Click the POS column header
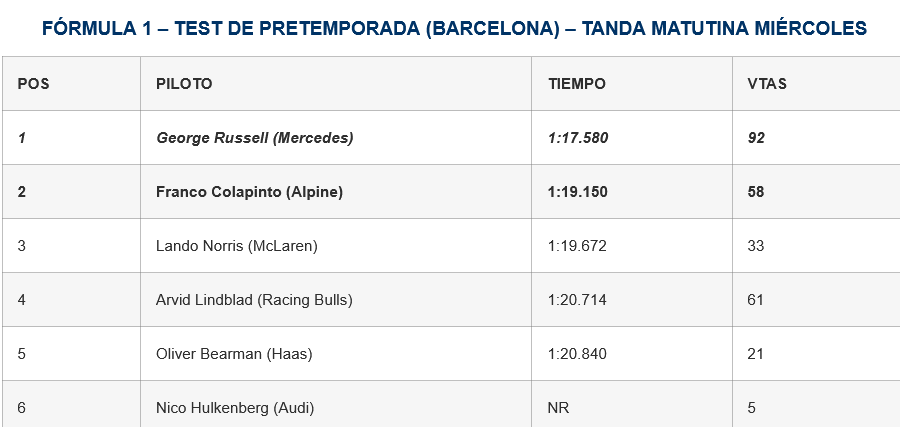 coord(34,84)
